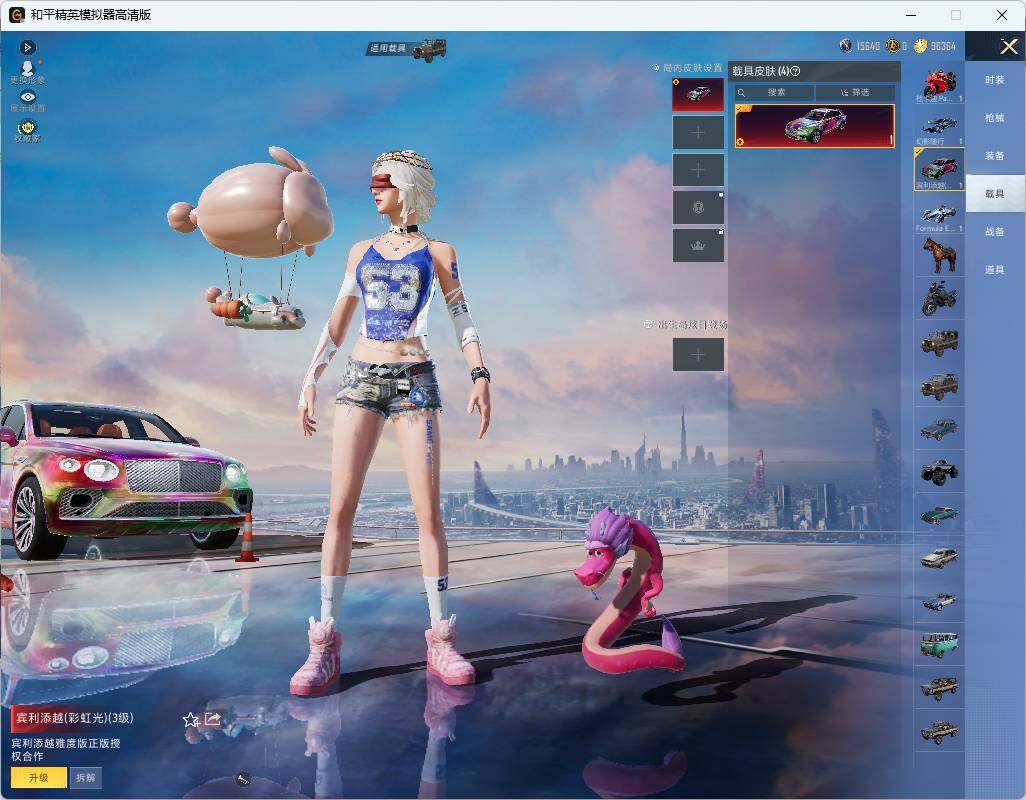This screenshot has width=1026, height=800.
Task: Click the first filled in-match skin slot
Action: [x=698, y=95]
